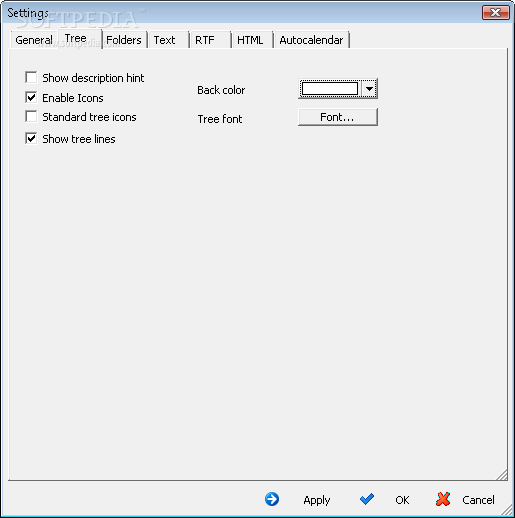Click the Back color label
This screenshot has width=515, height=518.
(221, 90)
